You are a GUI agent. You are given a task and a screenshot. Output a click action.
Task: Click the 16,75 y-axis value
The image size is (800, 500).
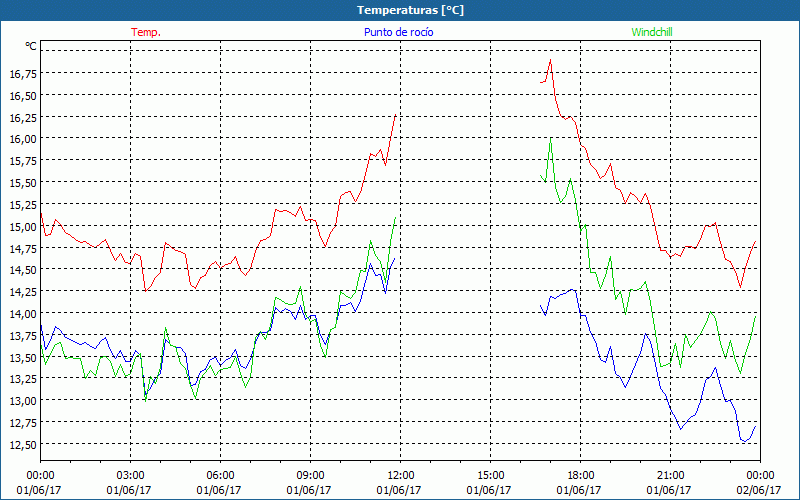[x=23, y=74]
